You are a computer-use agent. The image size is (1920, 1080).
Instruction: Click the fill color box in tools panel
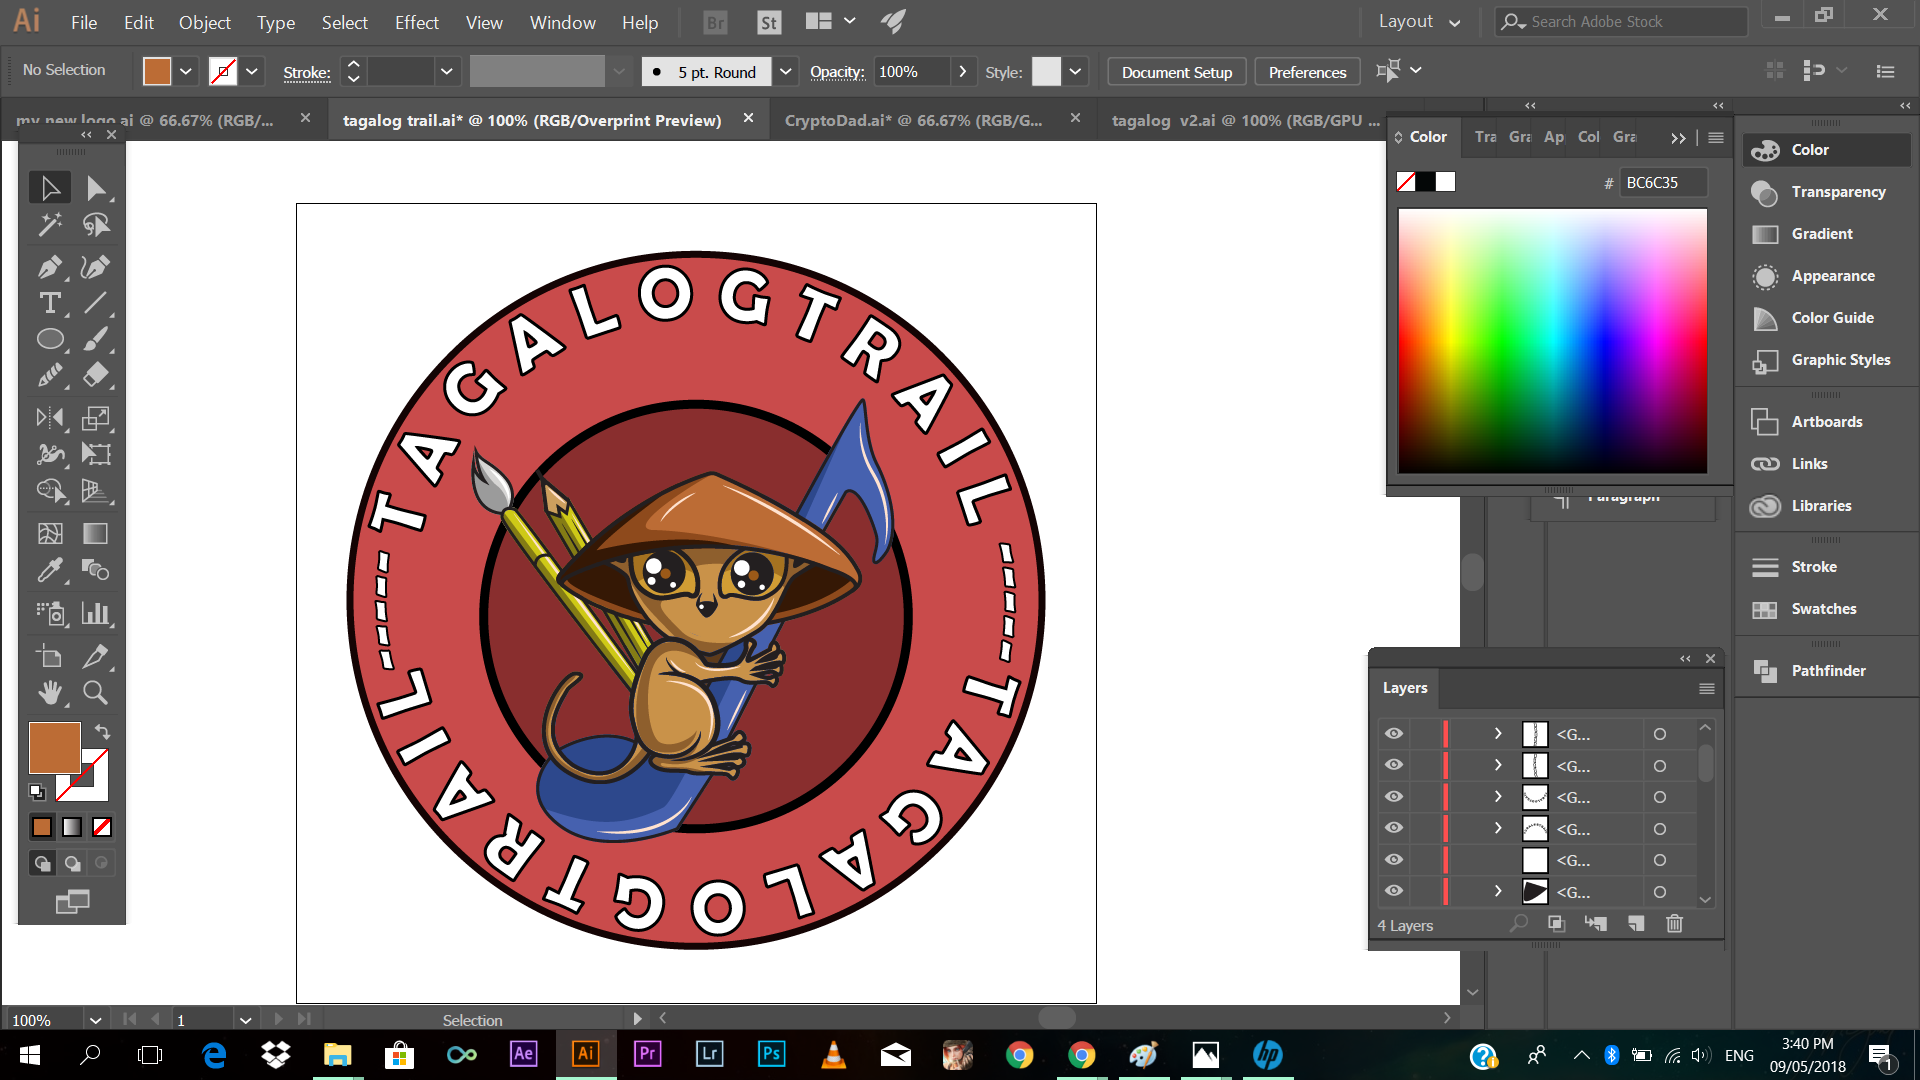coord(54,748)
